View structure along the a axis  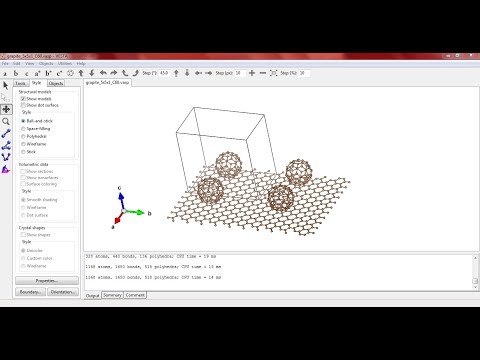[x=5, y=73]
